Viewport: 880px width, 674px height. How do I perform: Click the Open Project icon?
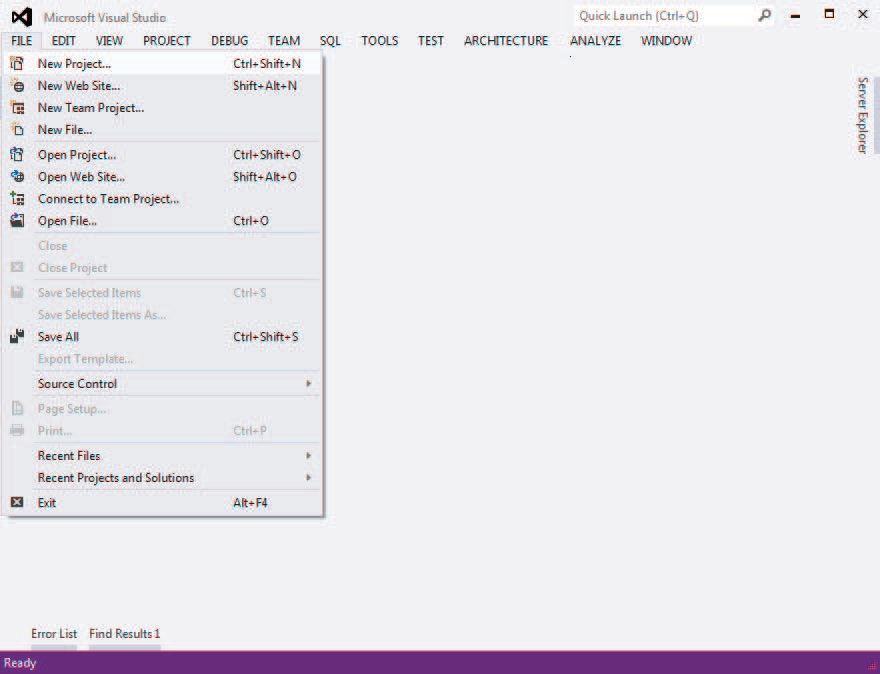[x=17, y=154]
